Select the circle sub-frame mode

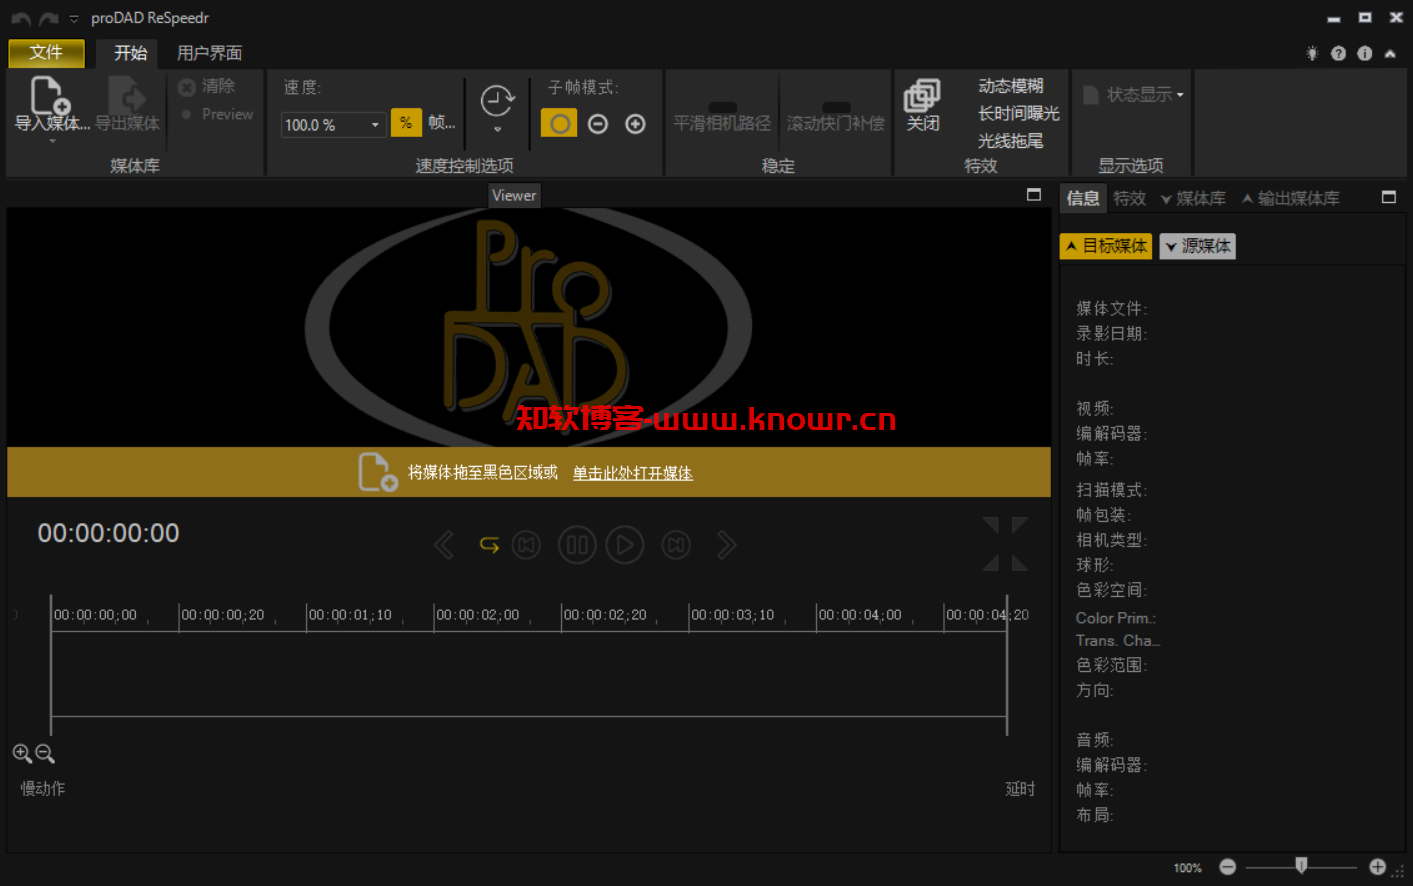(559, 124)
